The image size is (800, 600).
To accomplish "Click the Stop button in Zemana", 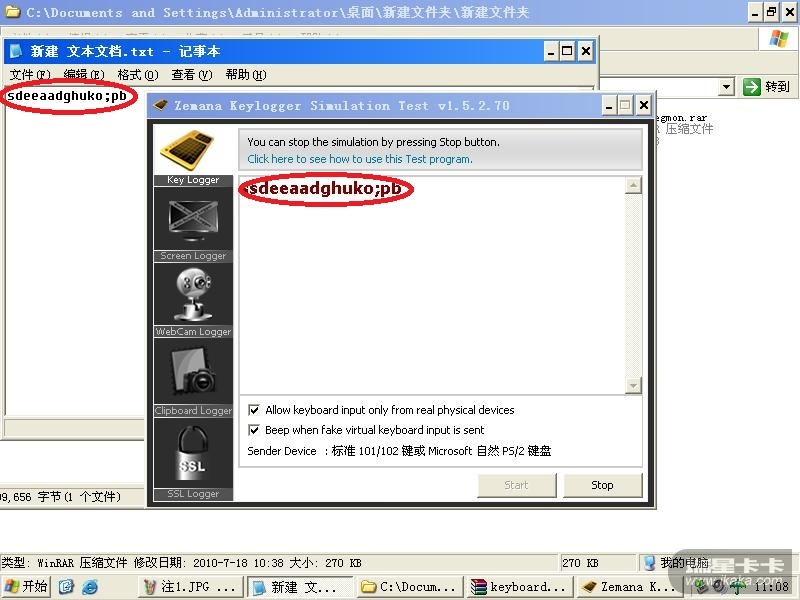I will tap(602, 485).
